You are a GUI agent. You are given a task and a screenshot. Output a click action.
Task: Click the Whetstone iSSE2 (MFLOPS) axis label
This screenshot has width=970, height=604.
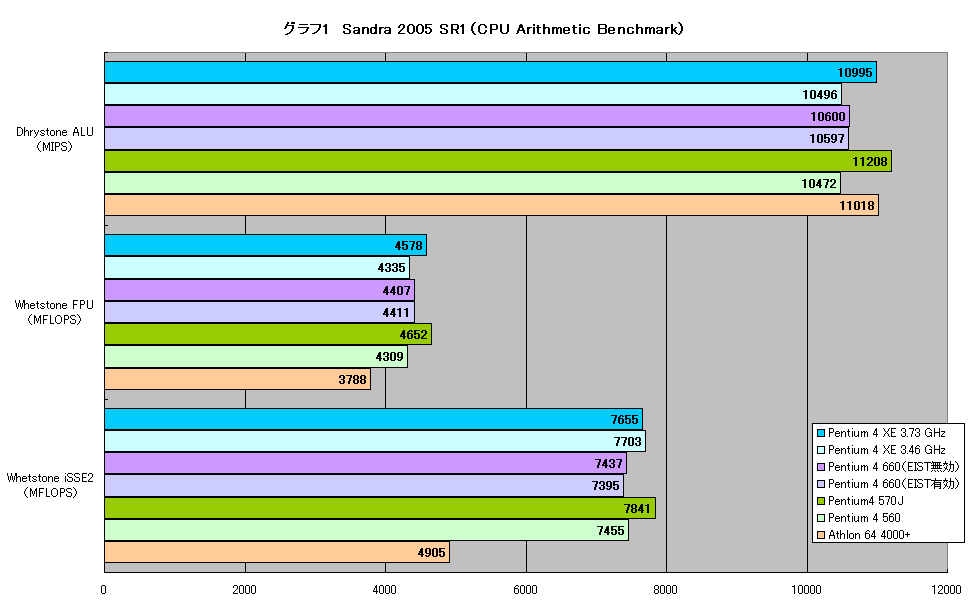[x=50, y=485]
